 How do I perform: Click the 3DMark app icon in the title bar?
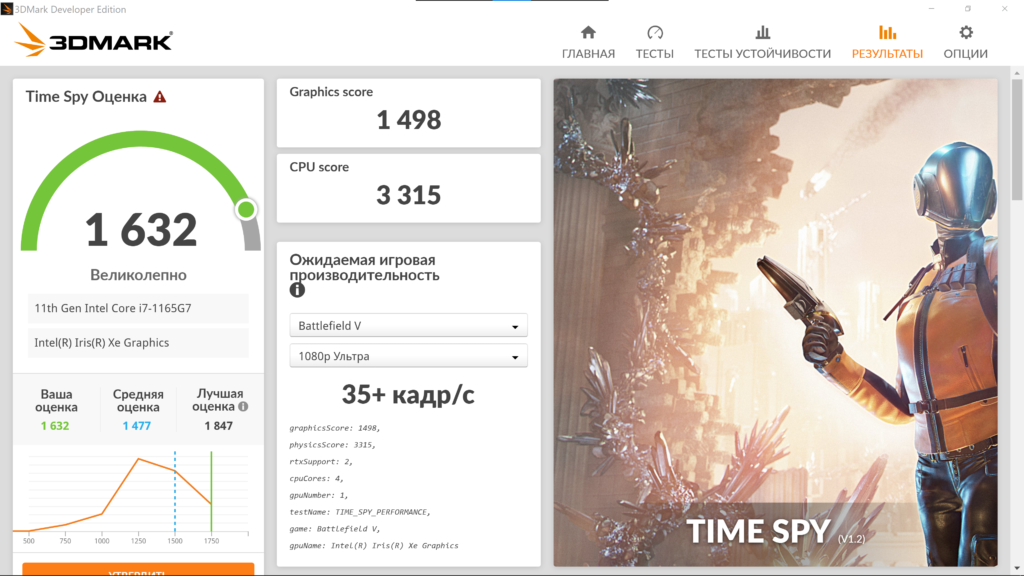tap(7, 9)
